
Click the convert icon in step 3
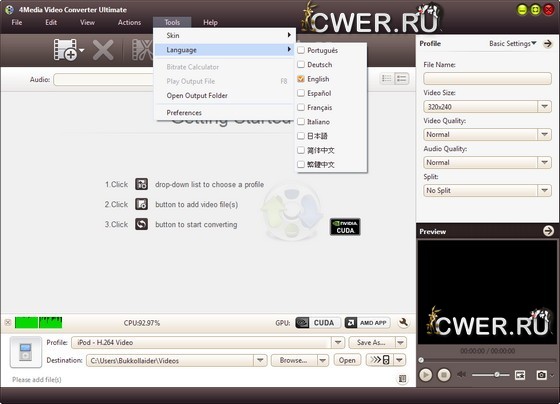point(141,224)
